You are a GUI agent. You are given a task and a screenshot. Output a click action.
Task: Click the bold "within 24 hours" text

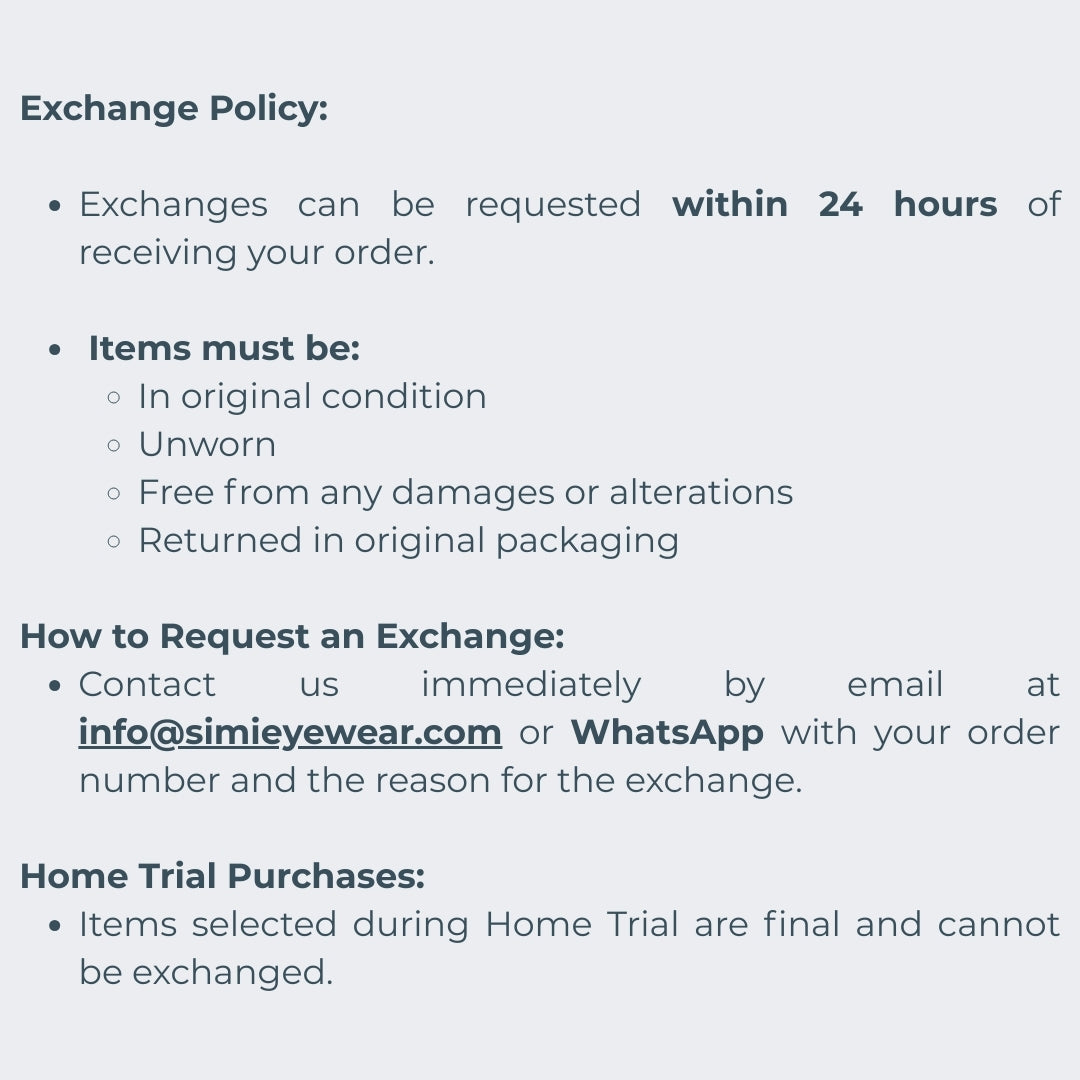pyautogui.click(x=834, y=204)
